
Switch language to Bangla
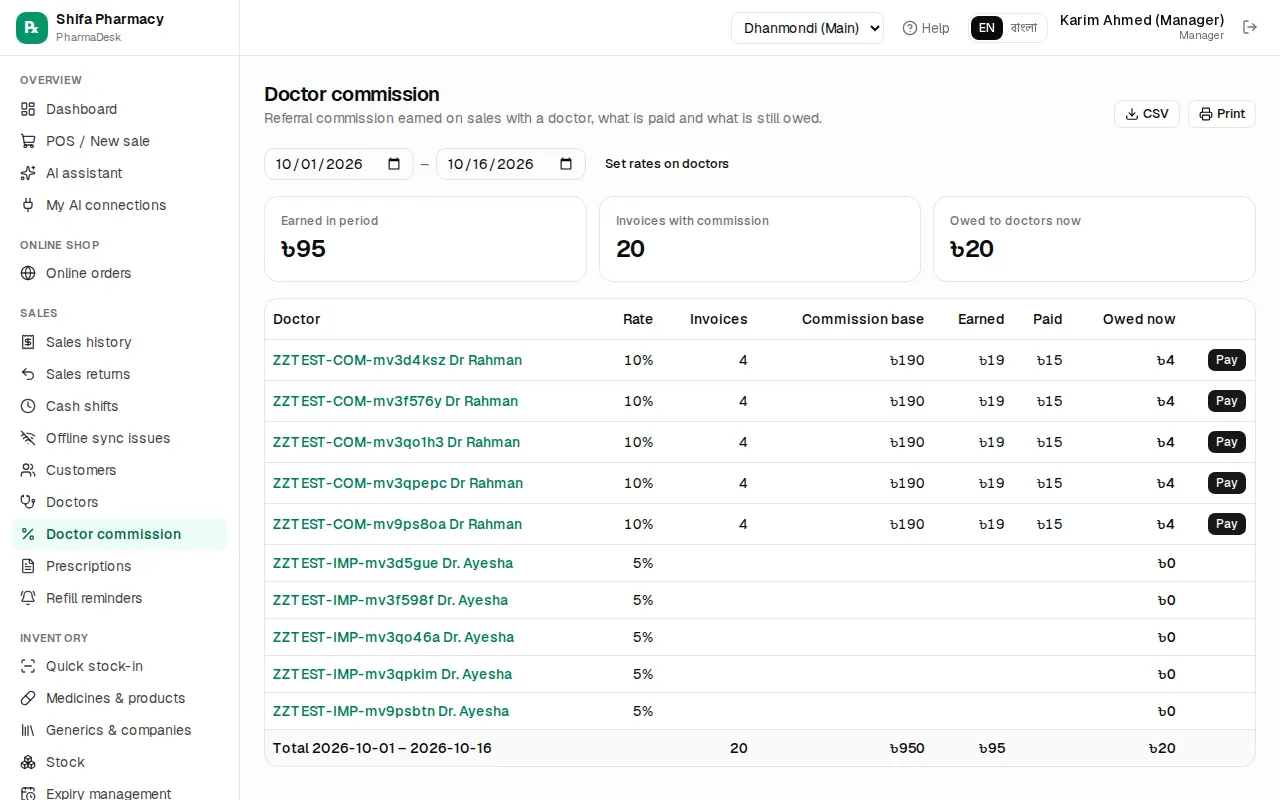pos(1024,28)
